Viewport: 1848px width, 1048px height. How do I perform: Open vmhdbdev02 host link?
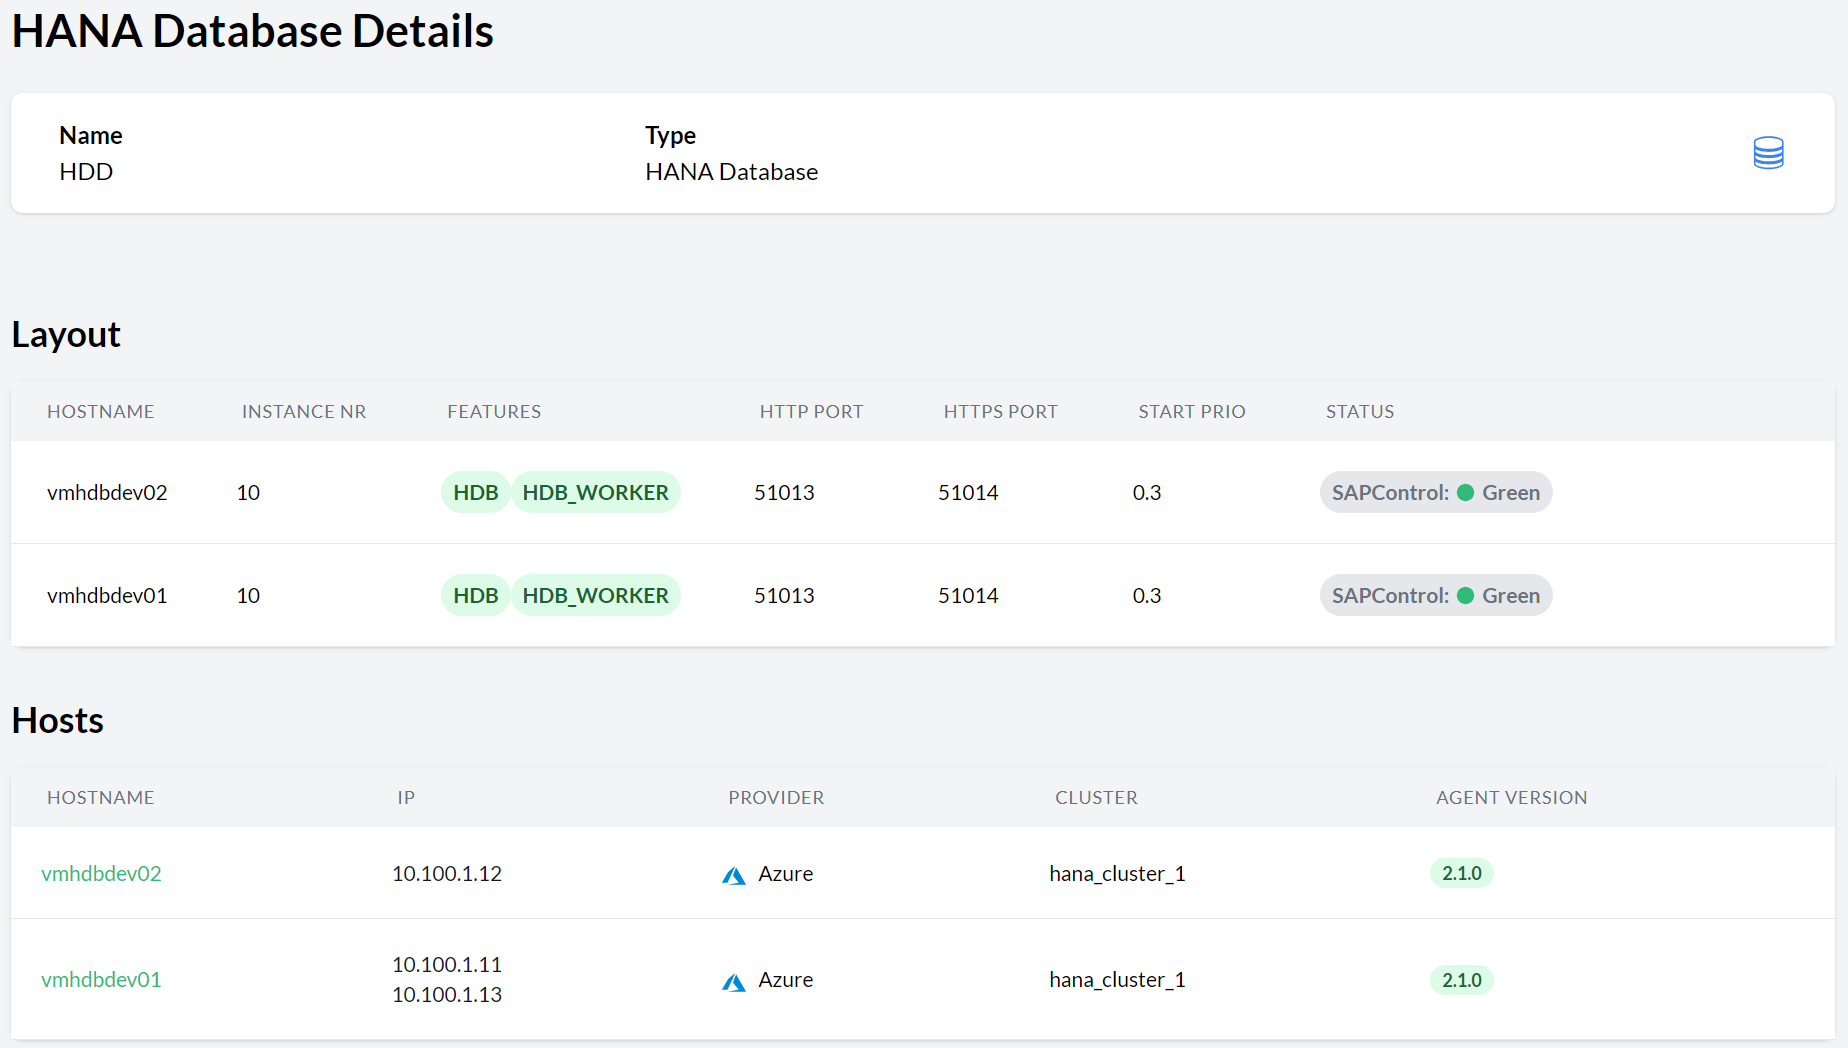click(101, 873)
